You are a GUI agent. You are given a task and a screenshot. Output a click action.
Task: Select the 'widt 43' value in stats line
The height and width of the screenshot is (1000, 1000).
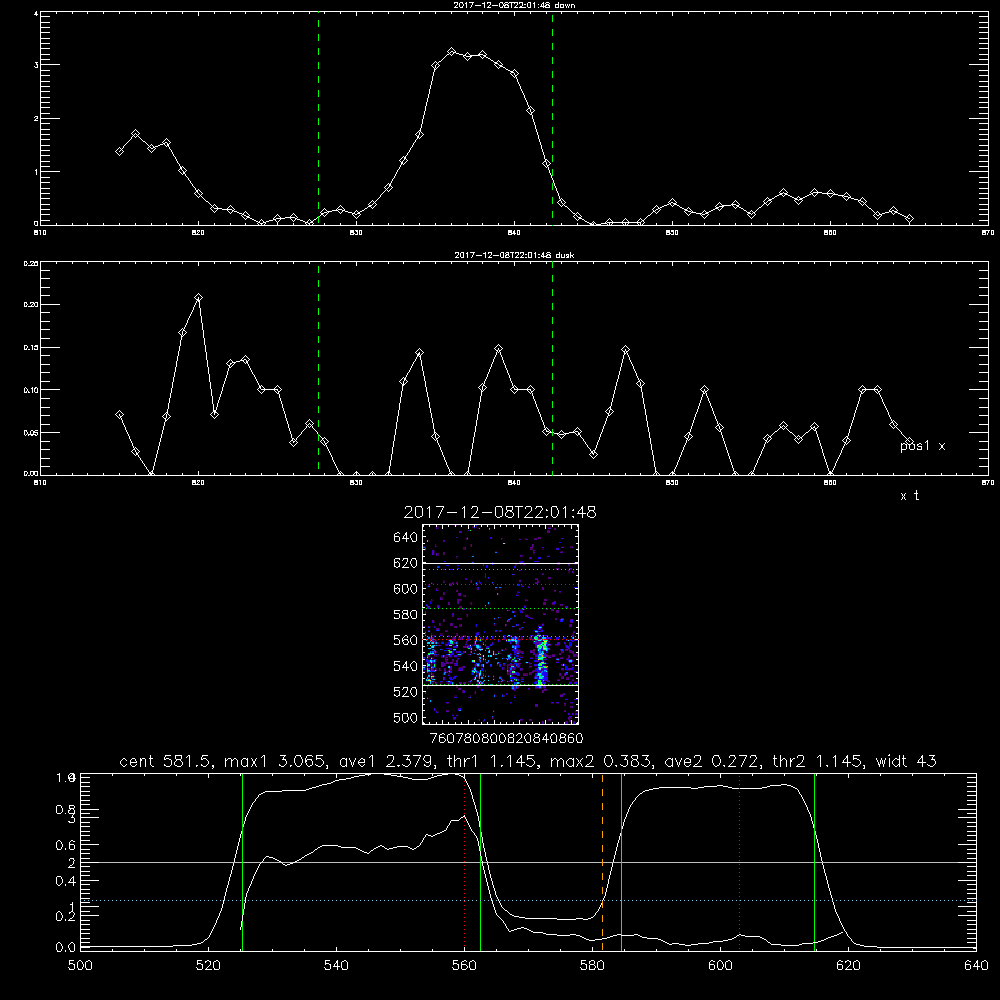[906, 761]
